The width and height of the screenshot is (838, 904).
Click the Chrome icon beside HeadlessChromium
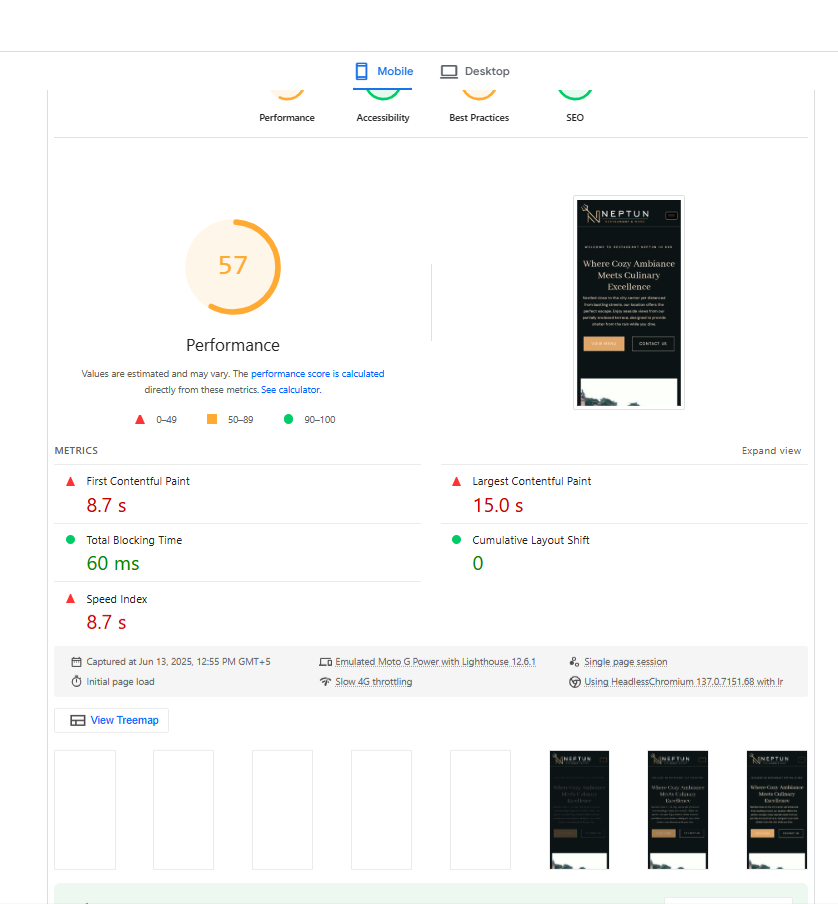tap(575, 682)
